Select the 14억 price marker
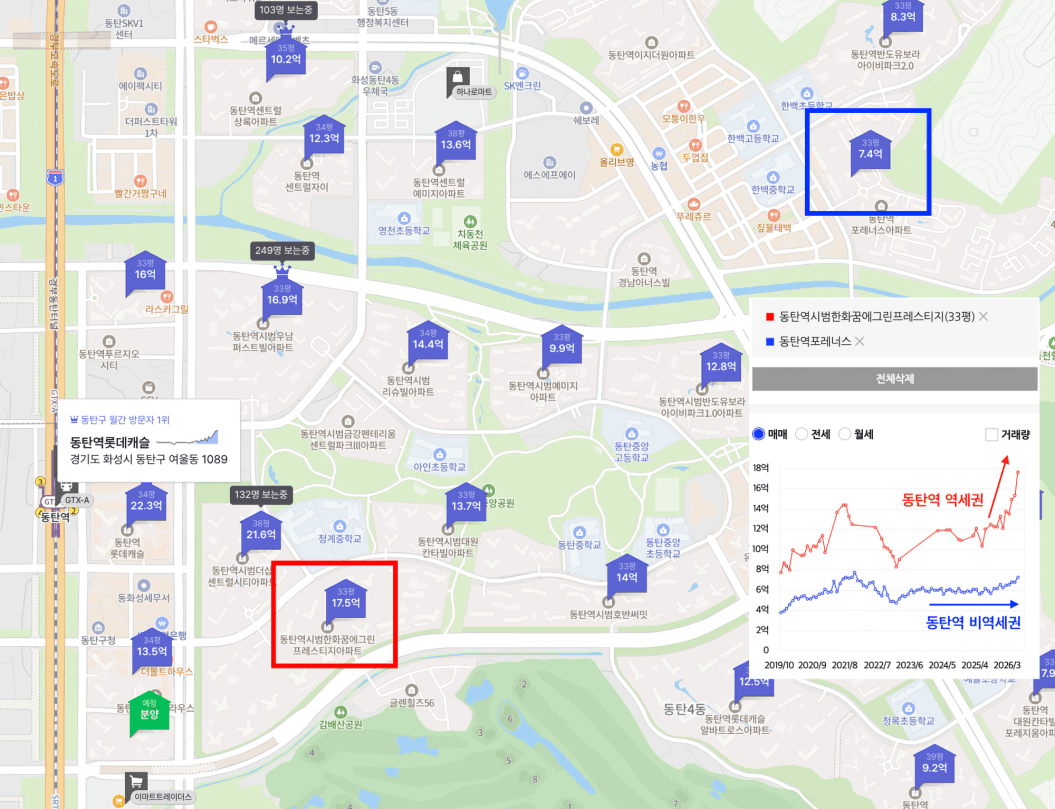Screen dimensions: 1055x809 pos(627,575)
